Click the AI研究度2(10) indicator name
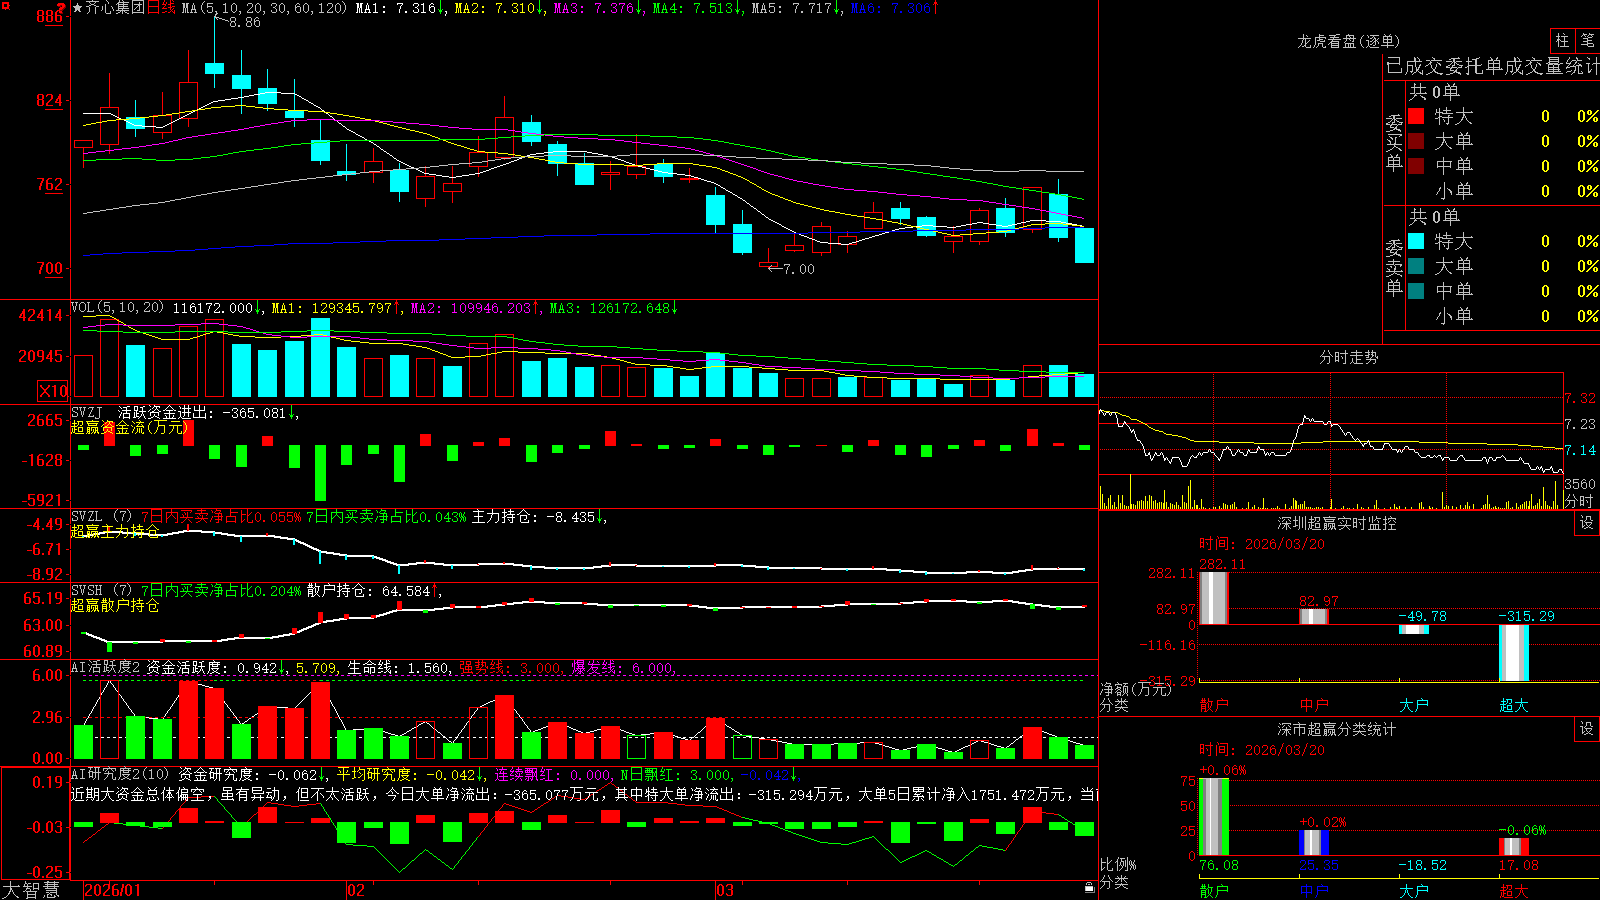The width and height of the screenshot is (1600, 900). (120, 774)
